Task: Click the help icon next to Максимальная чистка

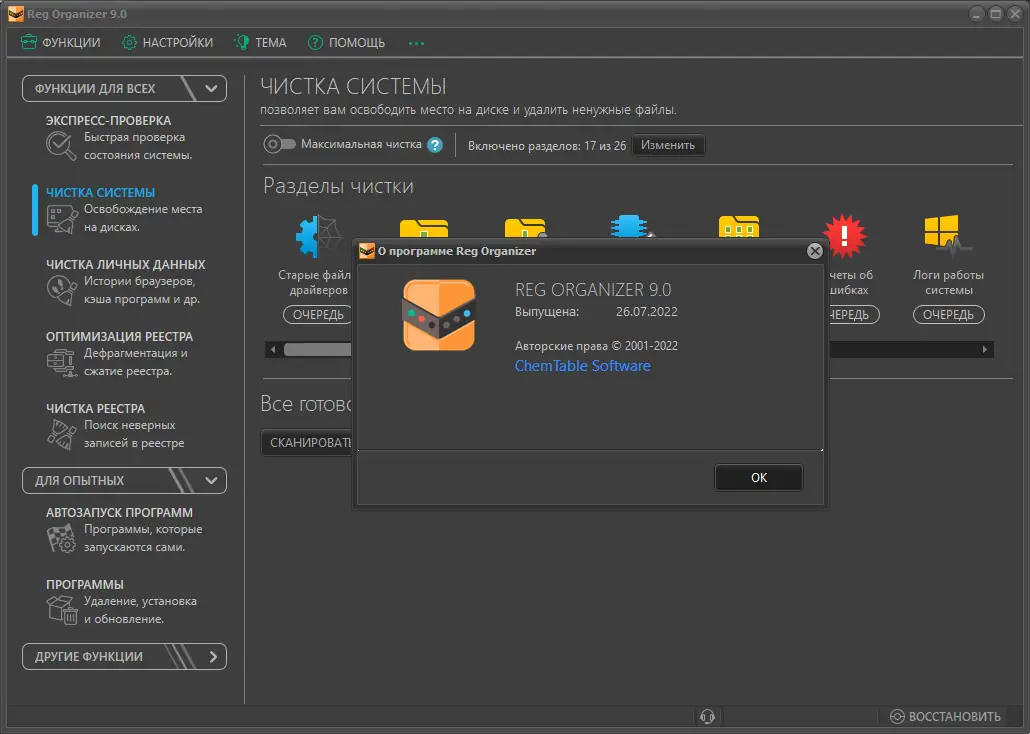Action: [x=435, y=145]
